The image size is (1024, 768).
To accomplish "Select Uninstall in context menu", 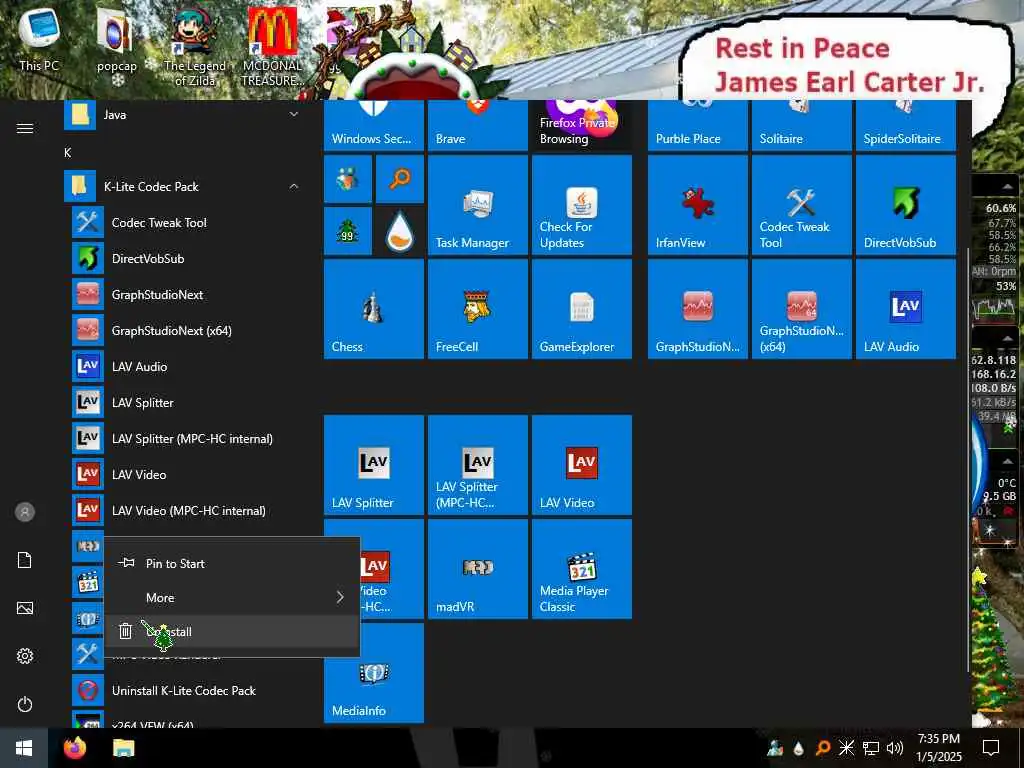I will coord(232,632).
